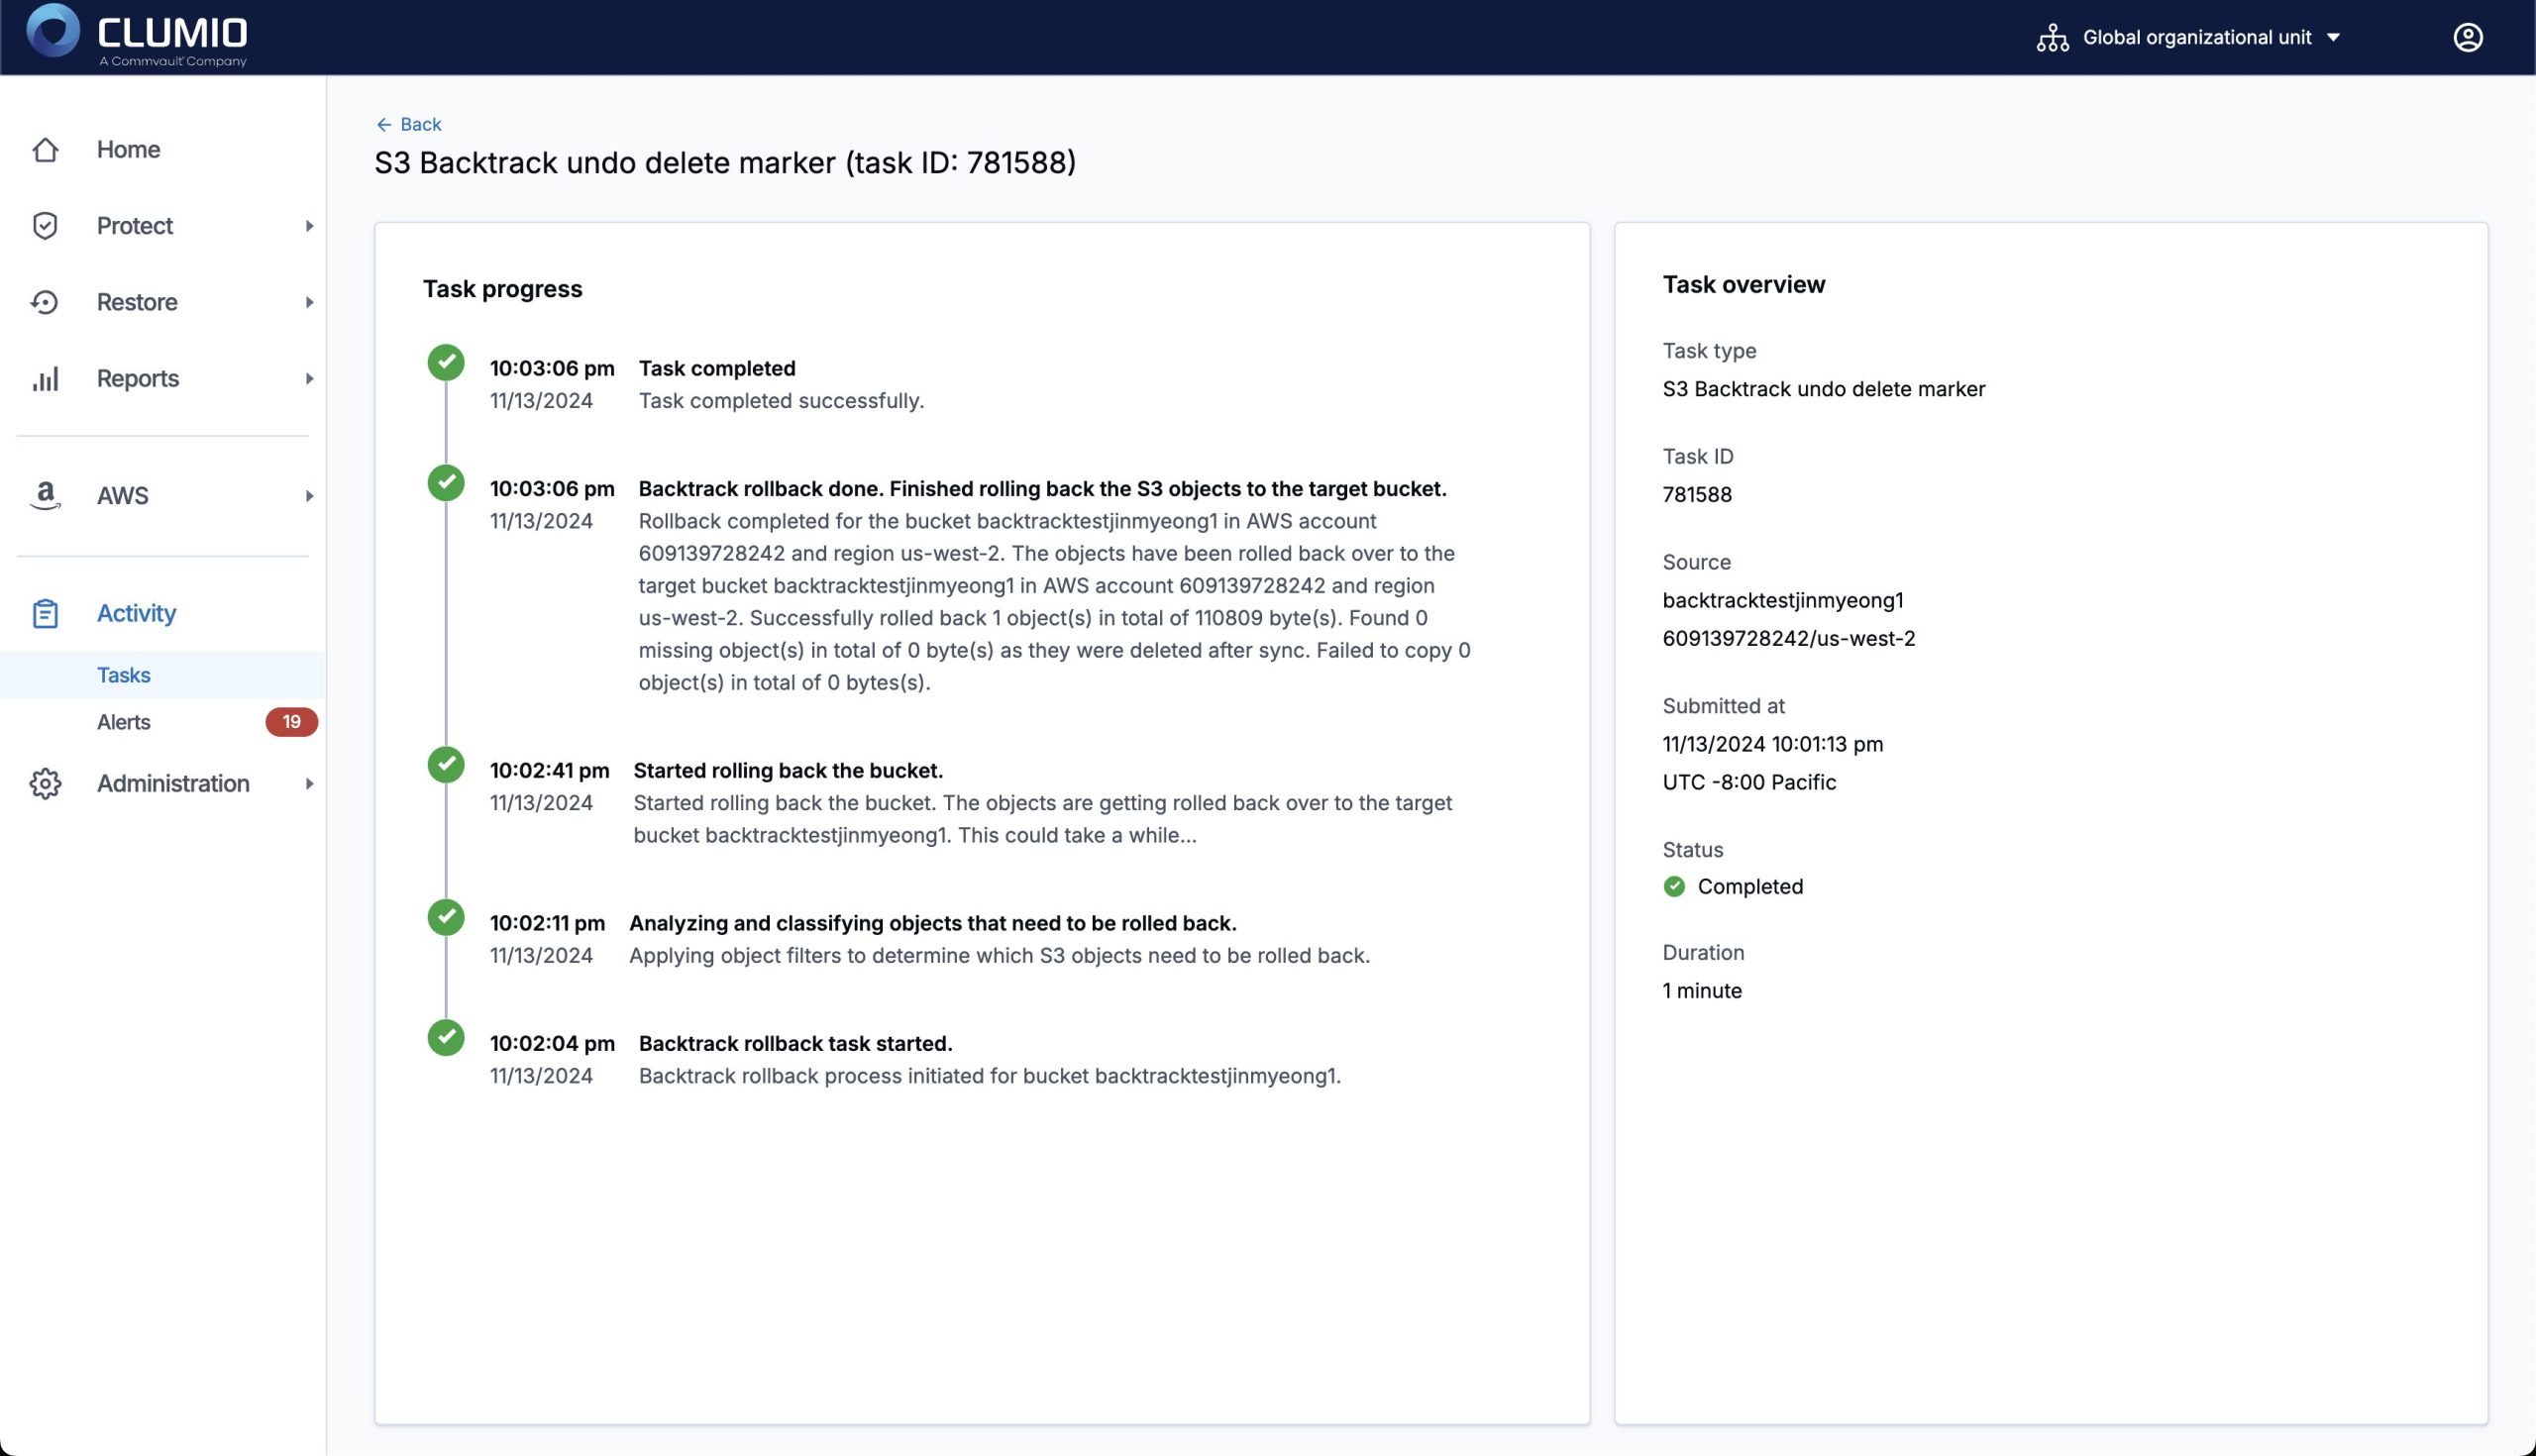
Task: Select the AWS Amazon icon
Action: click(45, 495)
